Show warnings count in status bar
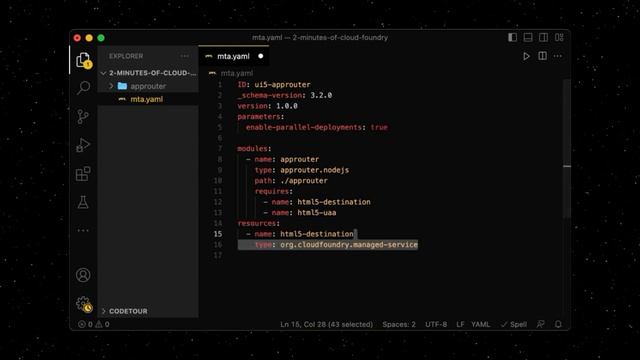The image size is (640, 360). [x=102, y=324]
